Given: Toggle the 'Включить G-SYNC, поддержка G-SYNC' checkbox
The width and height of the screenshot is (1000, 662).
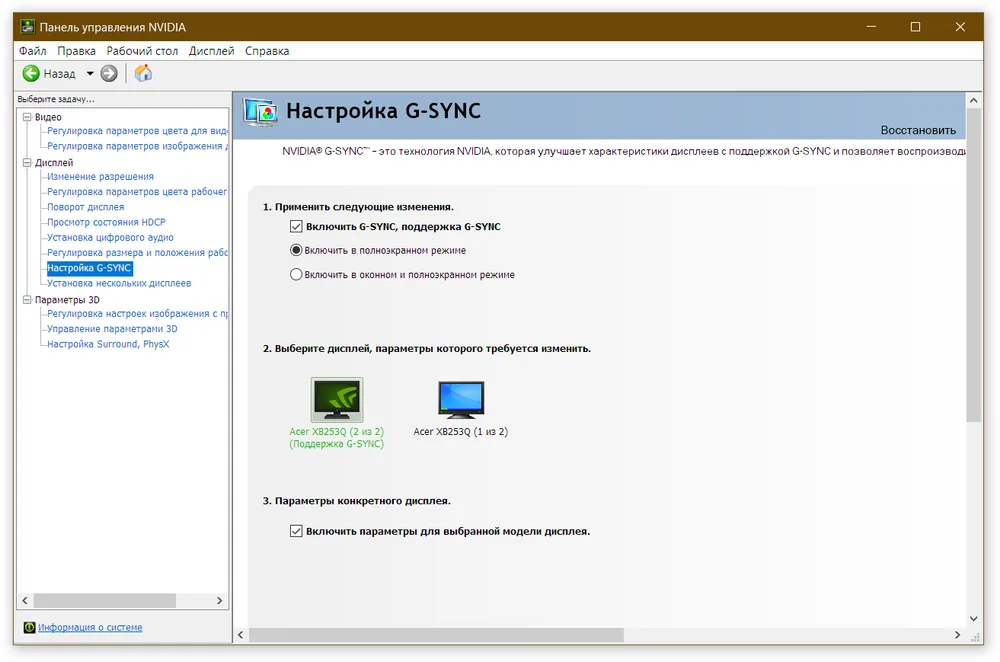Looking at the screenshot, I should tap(296, 227).
